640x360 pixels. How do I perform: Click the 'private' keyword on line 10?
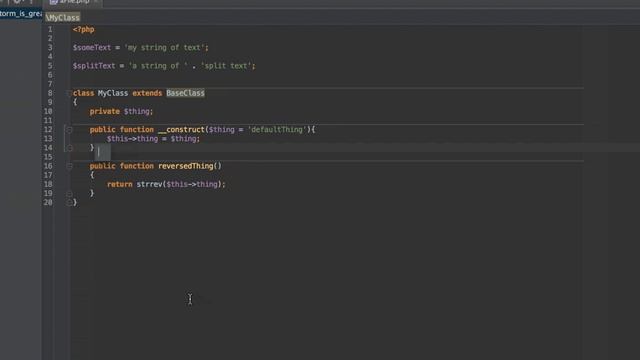point(104,111)
